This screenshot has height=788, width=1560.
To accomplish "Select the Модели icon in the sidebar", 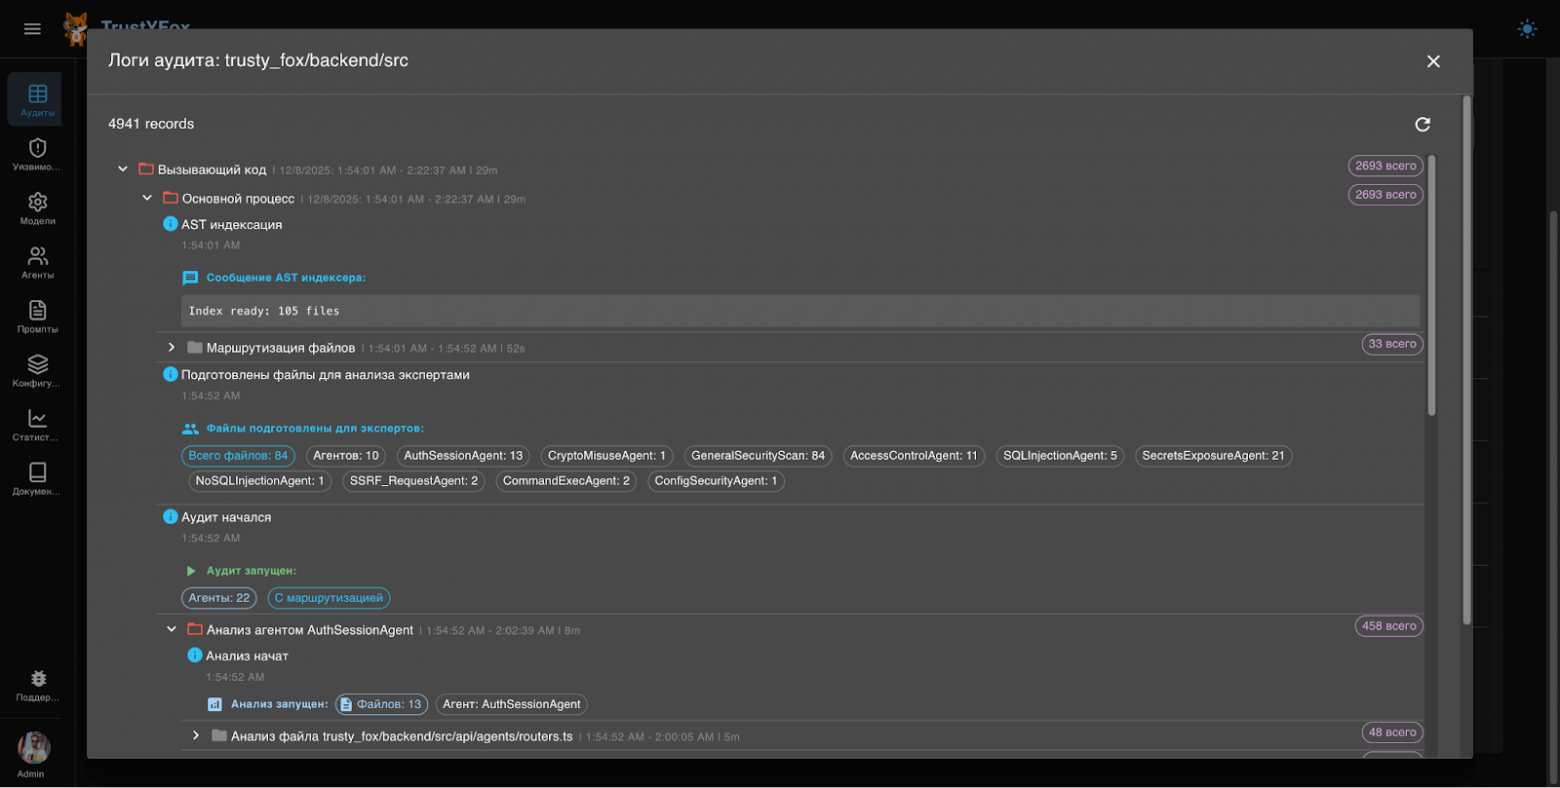I will [36, 208].
